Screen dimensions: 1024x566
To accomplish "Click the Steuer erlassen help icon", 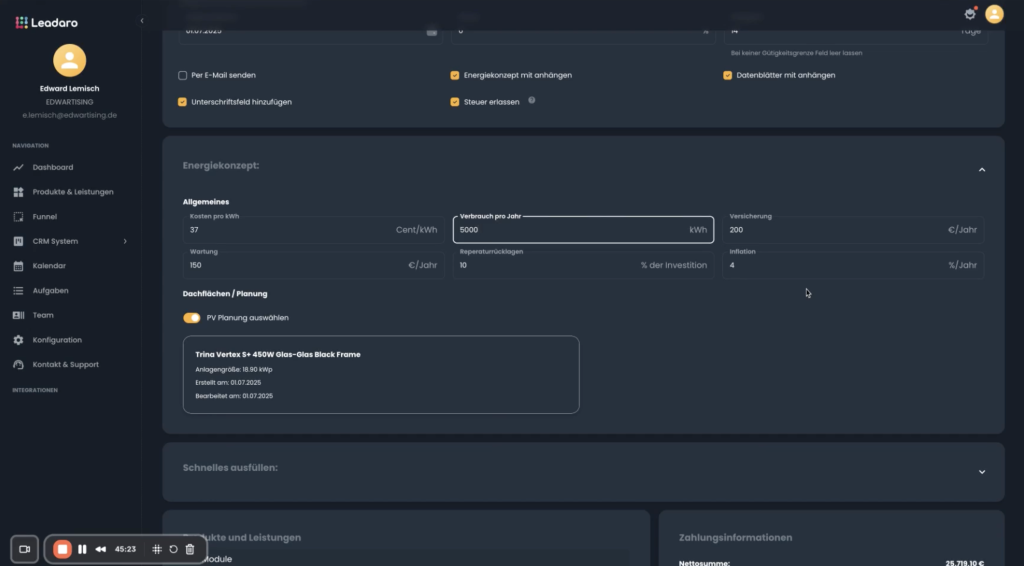I will 532,101.
